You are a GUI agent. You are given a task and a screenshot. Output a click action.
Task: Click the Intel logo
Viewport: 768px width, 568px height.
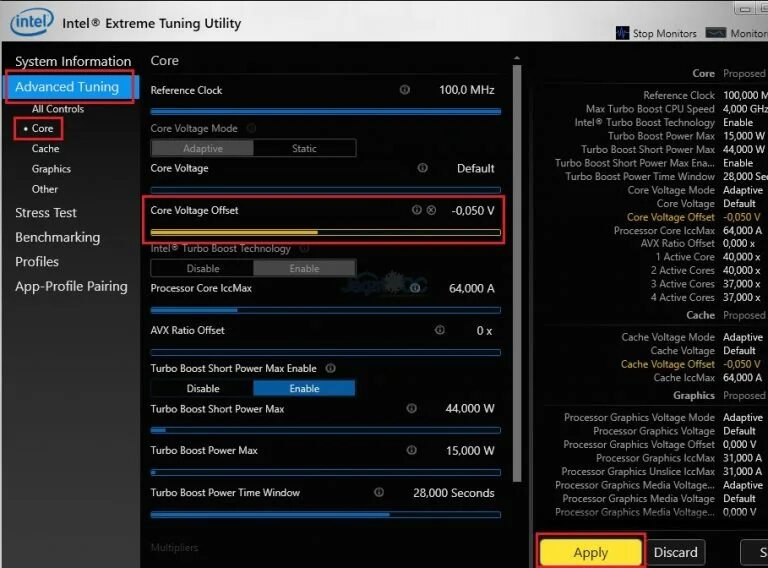pos(32,22)
